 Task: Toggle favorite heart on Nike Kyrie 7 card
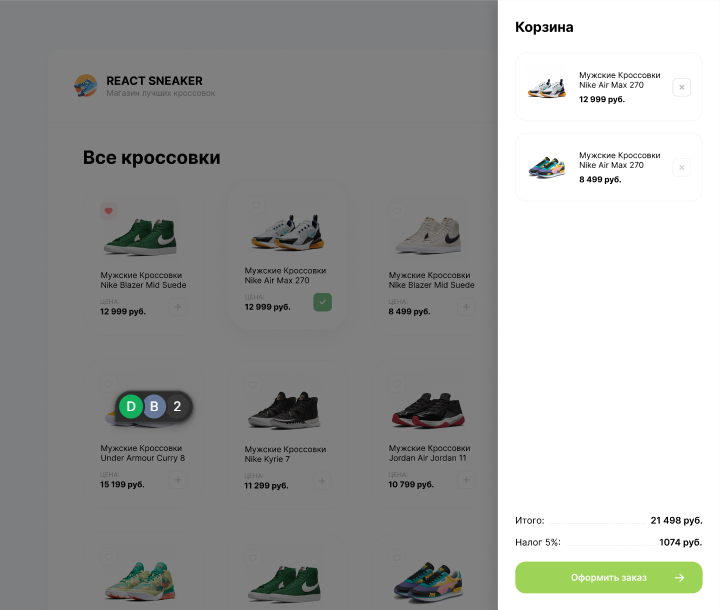coord(253,385)
